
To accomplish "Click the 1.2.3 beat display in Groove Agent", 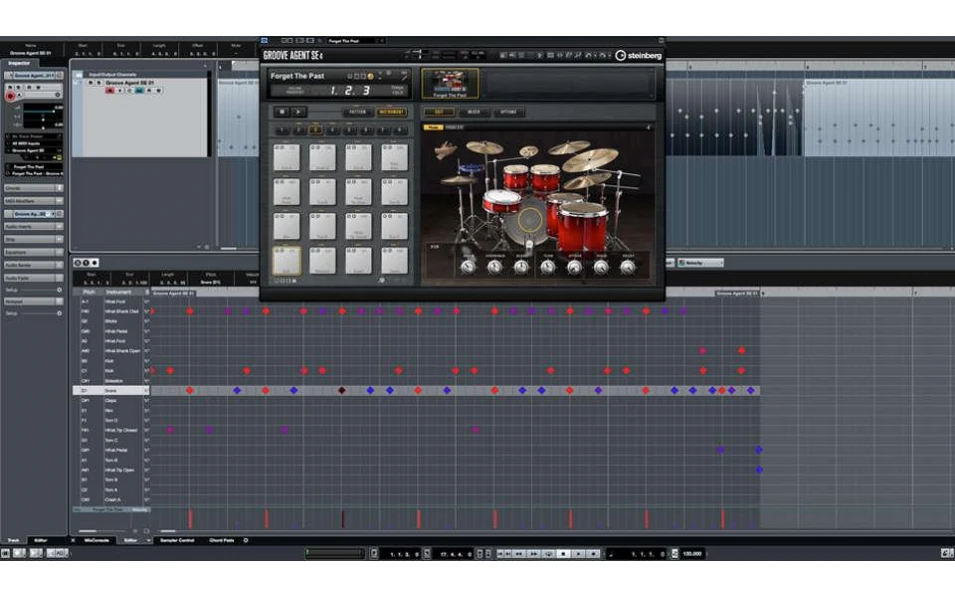I will (350, 91).
